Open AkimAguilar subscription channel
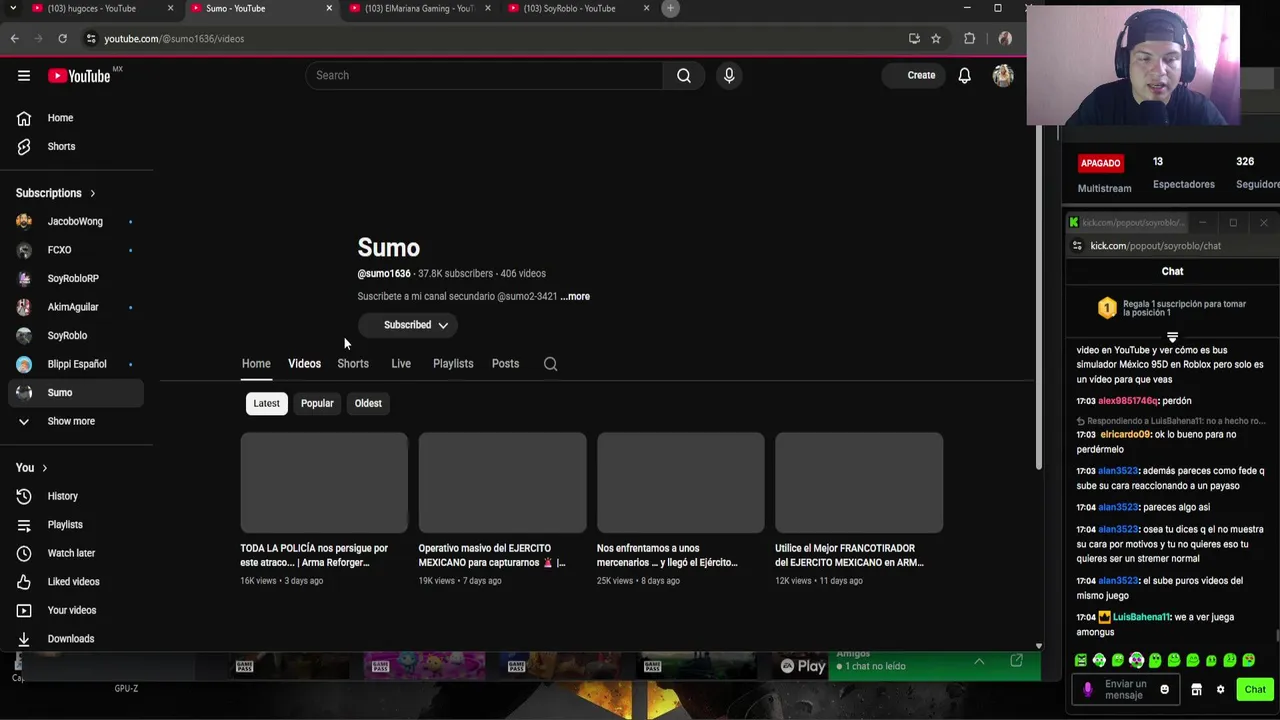The image size is (1280, 720). pyautogui.click(x=76, y=307)
